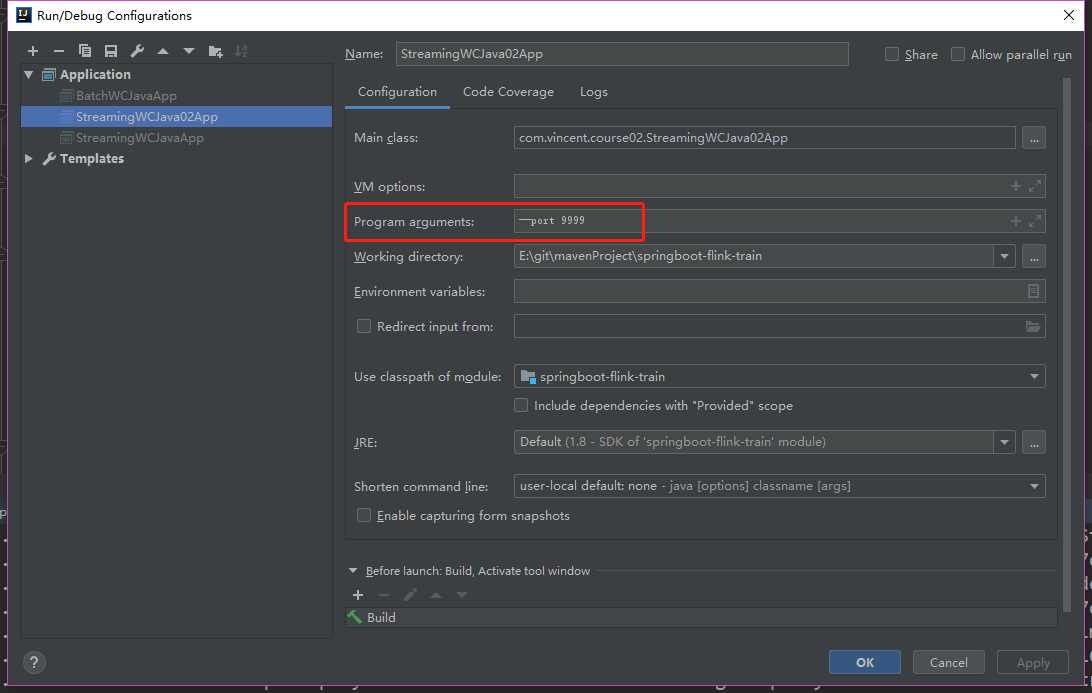Click the Cancel button
This screenshot has width=1092, height=693.
(949, 662)
